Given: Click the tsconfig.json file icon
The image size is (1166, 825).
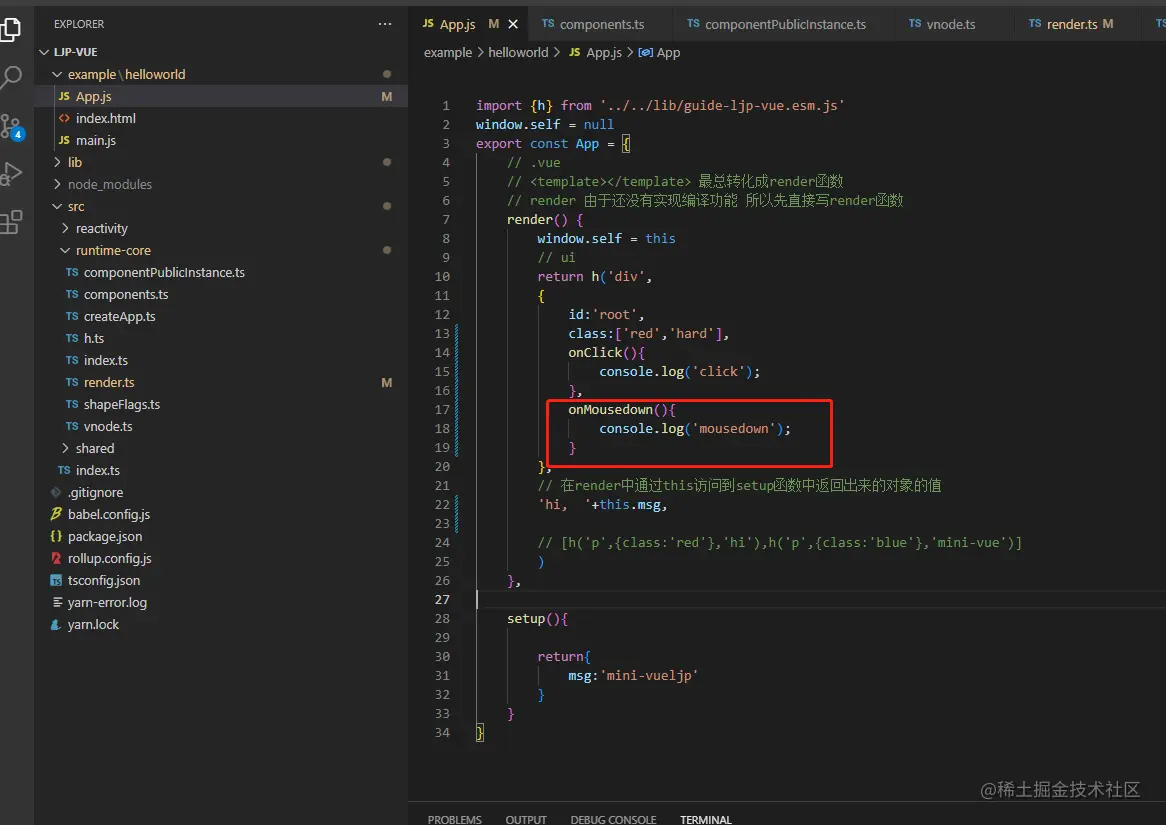Looking at the screenshot, I should tap(56, 580).
